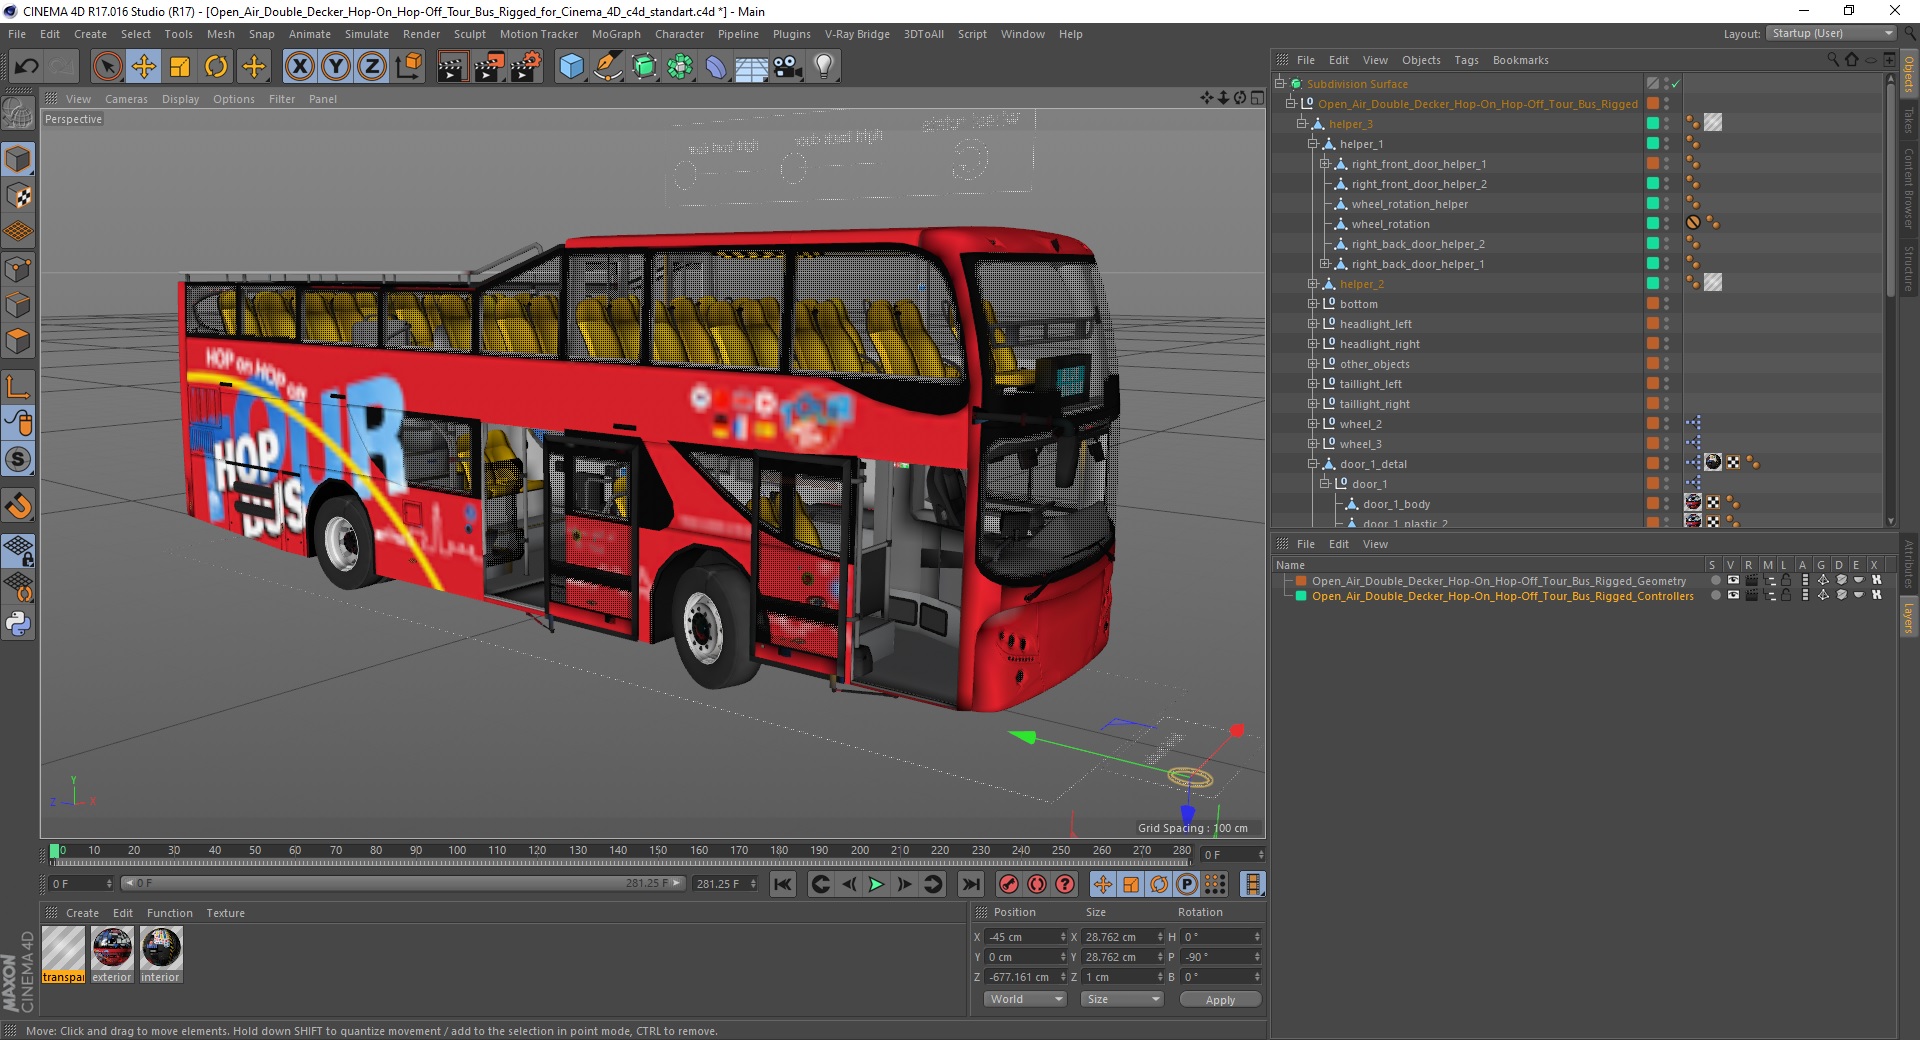Open material manager Create menu
1920x1040 pixels.
pos(82,913)
